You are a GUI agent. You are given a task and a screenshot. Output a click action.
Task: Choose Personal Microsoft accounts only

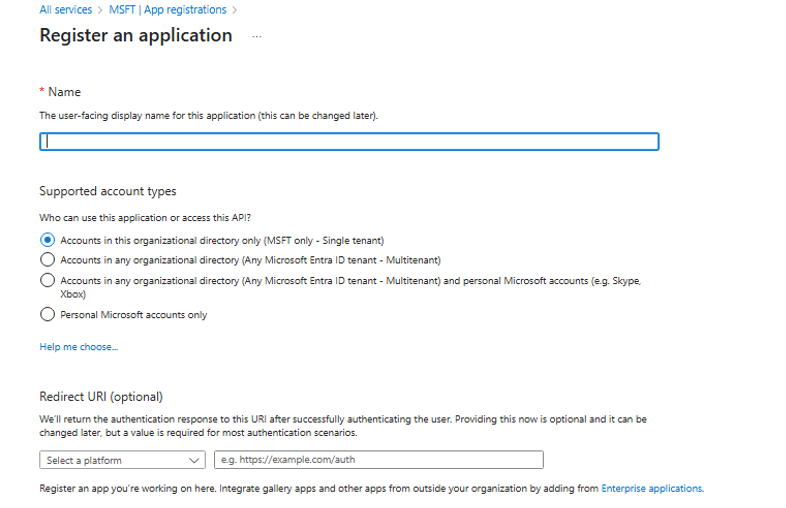point(47,314)
